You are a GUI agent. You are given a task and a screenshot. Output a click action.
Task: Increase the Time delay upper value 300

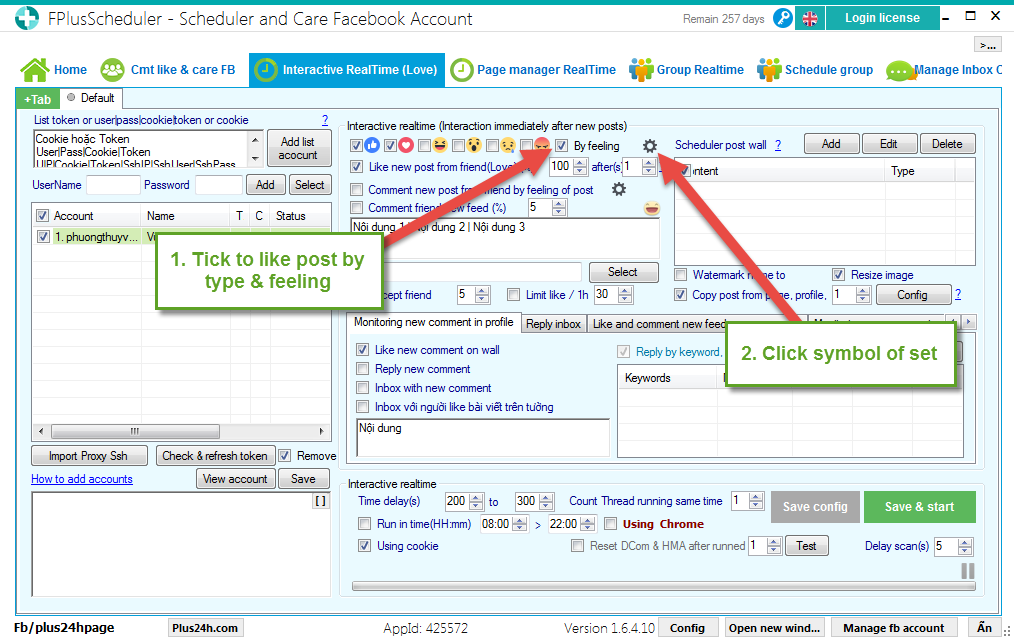pyautogui.click(x=546, y=497)
